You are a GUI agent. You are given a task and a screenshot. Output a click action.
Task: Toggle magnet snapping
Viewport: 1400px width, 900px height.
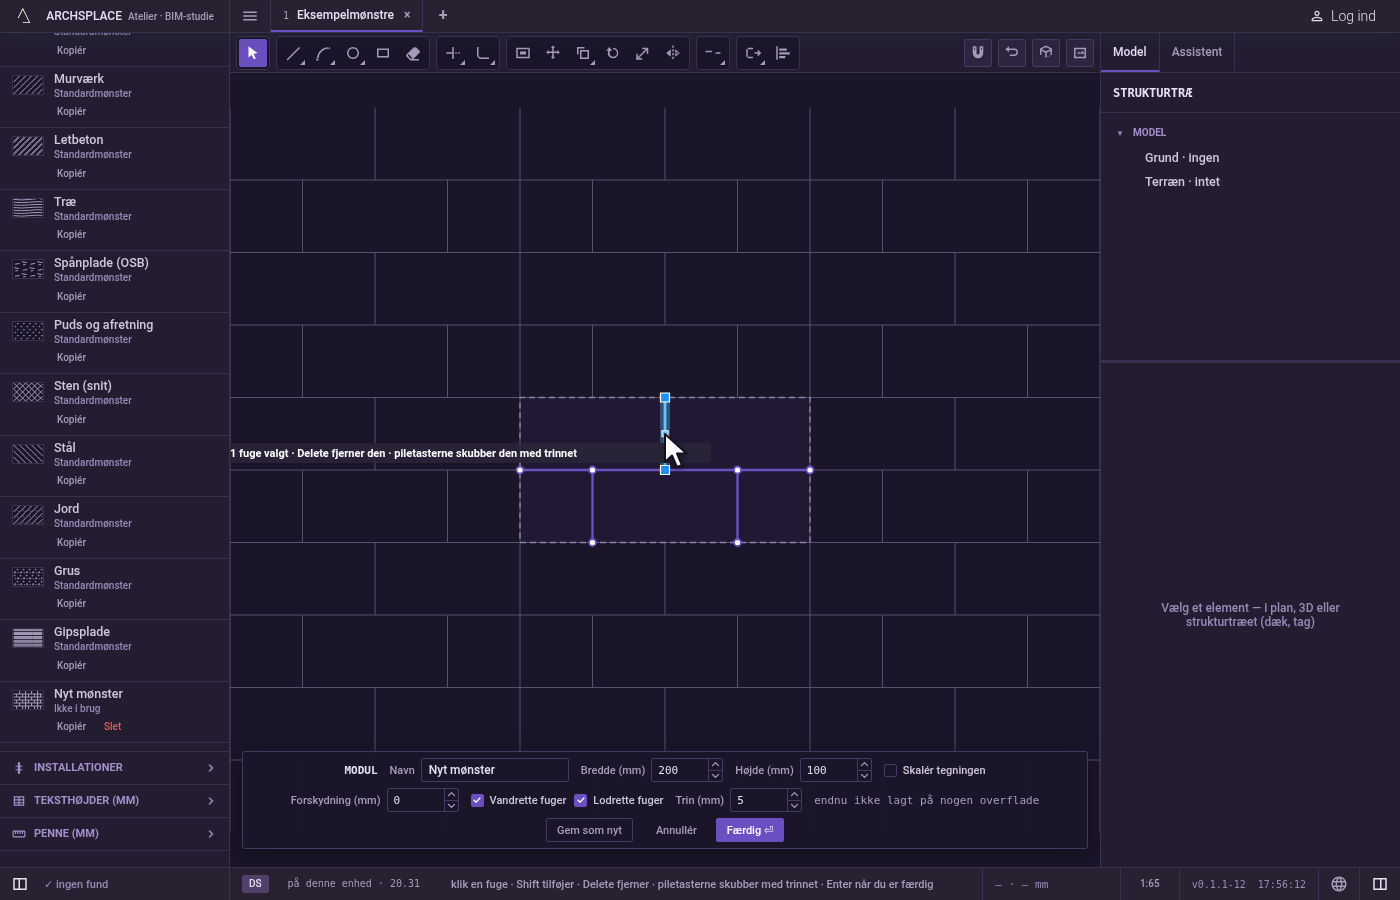point(978,53)
